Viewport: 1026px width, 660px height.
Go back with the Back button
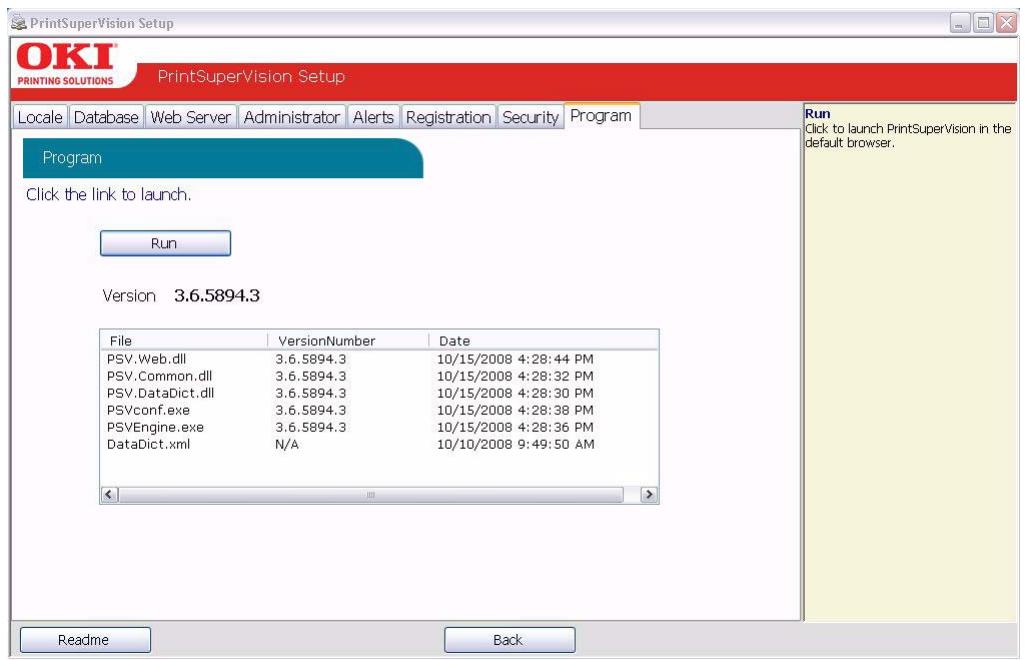pos(510,640)
